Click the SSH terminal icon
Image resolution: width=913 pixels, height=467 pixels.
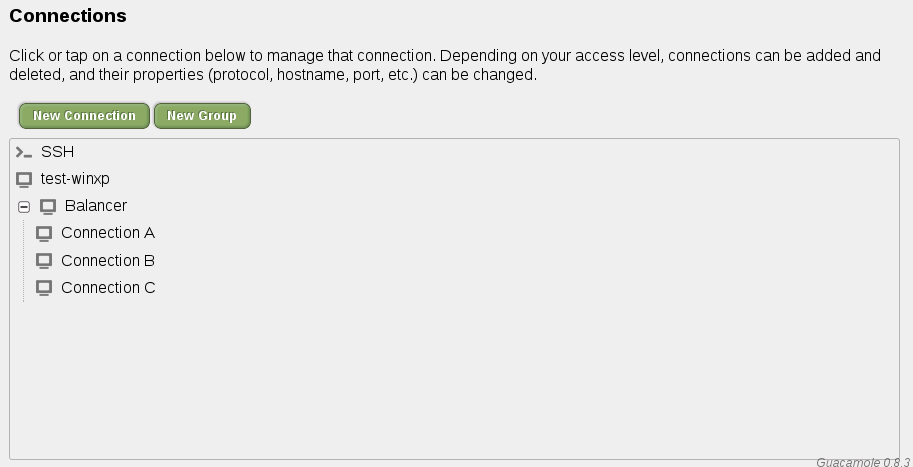pyautogui.click(x=25, y=152)
